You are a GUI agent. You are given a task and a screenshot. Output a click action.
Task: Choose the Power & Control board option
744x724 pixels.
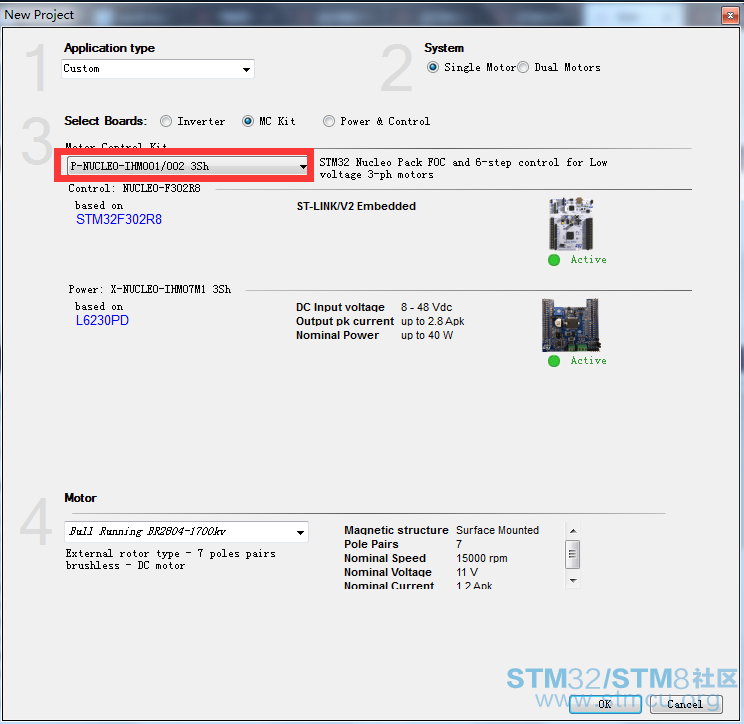tap(328, 121)
